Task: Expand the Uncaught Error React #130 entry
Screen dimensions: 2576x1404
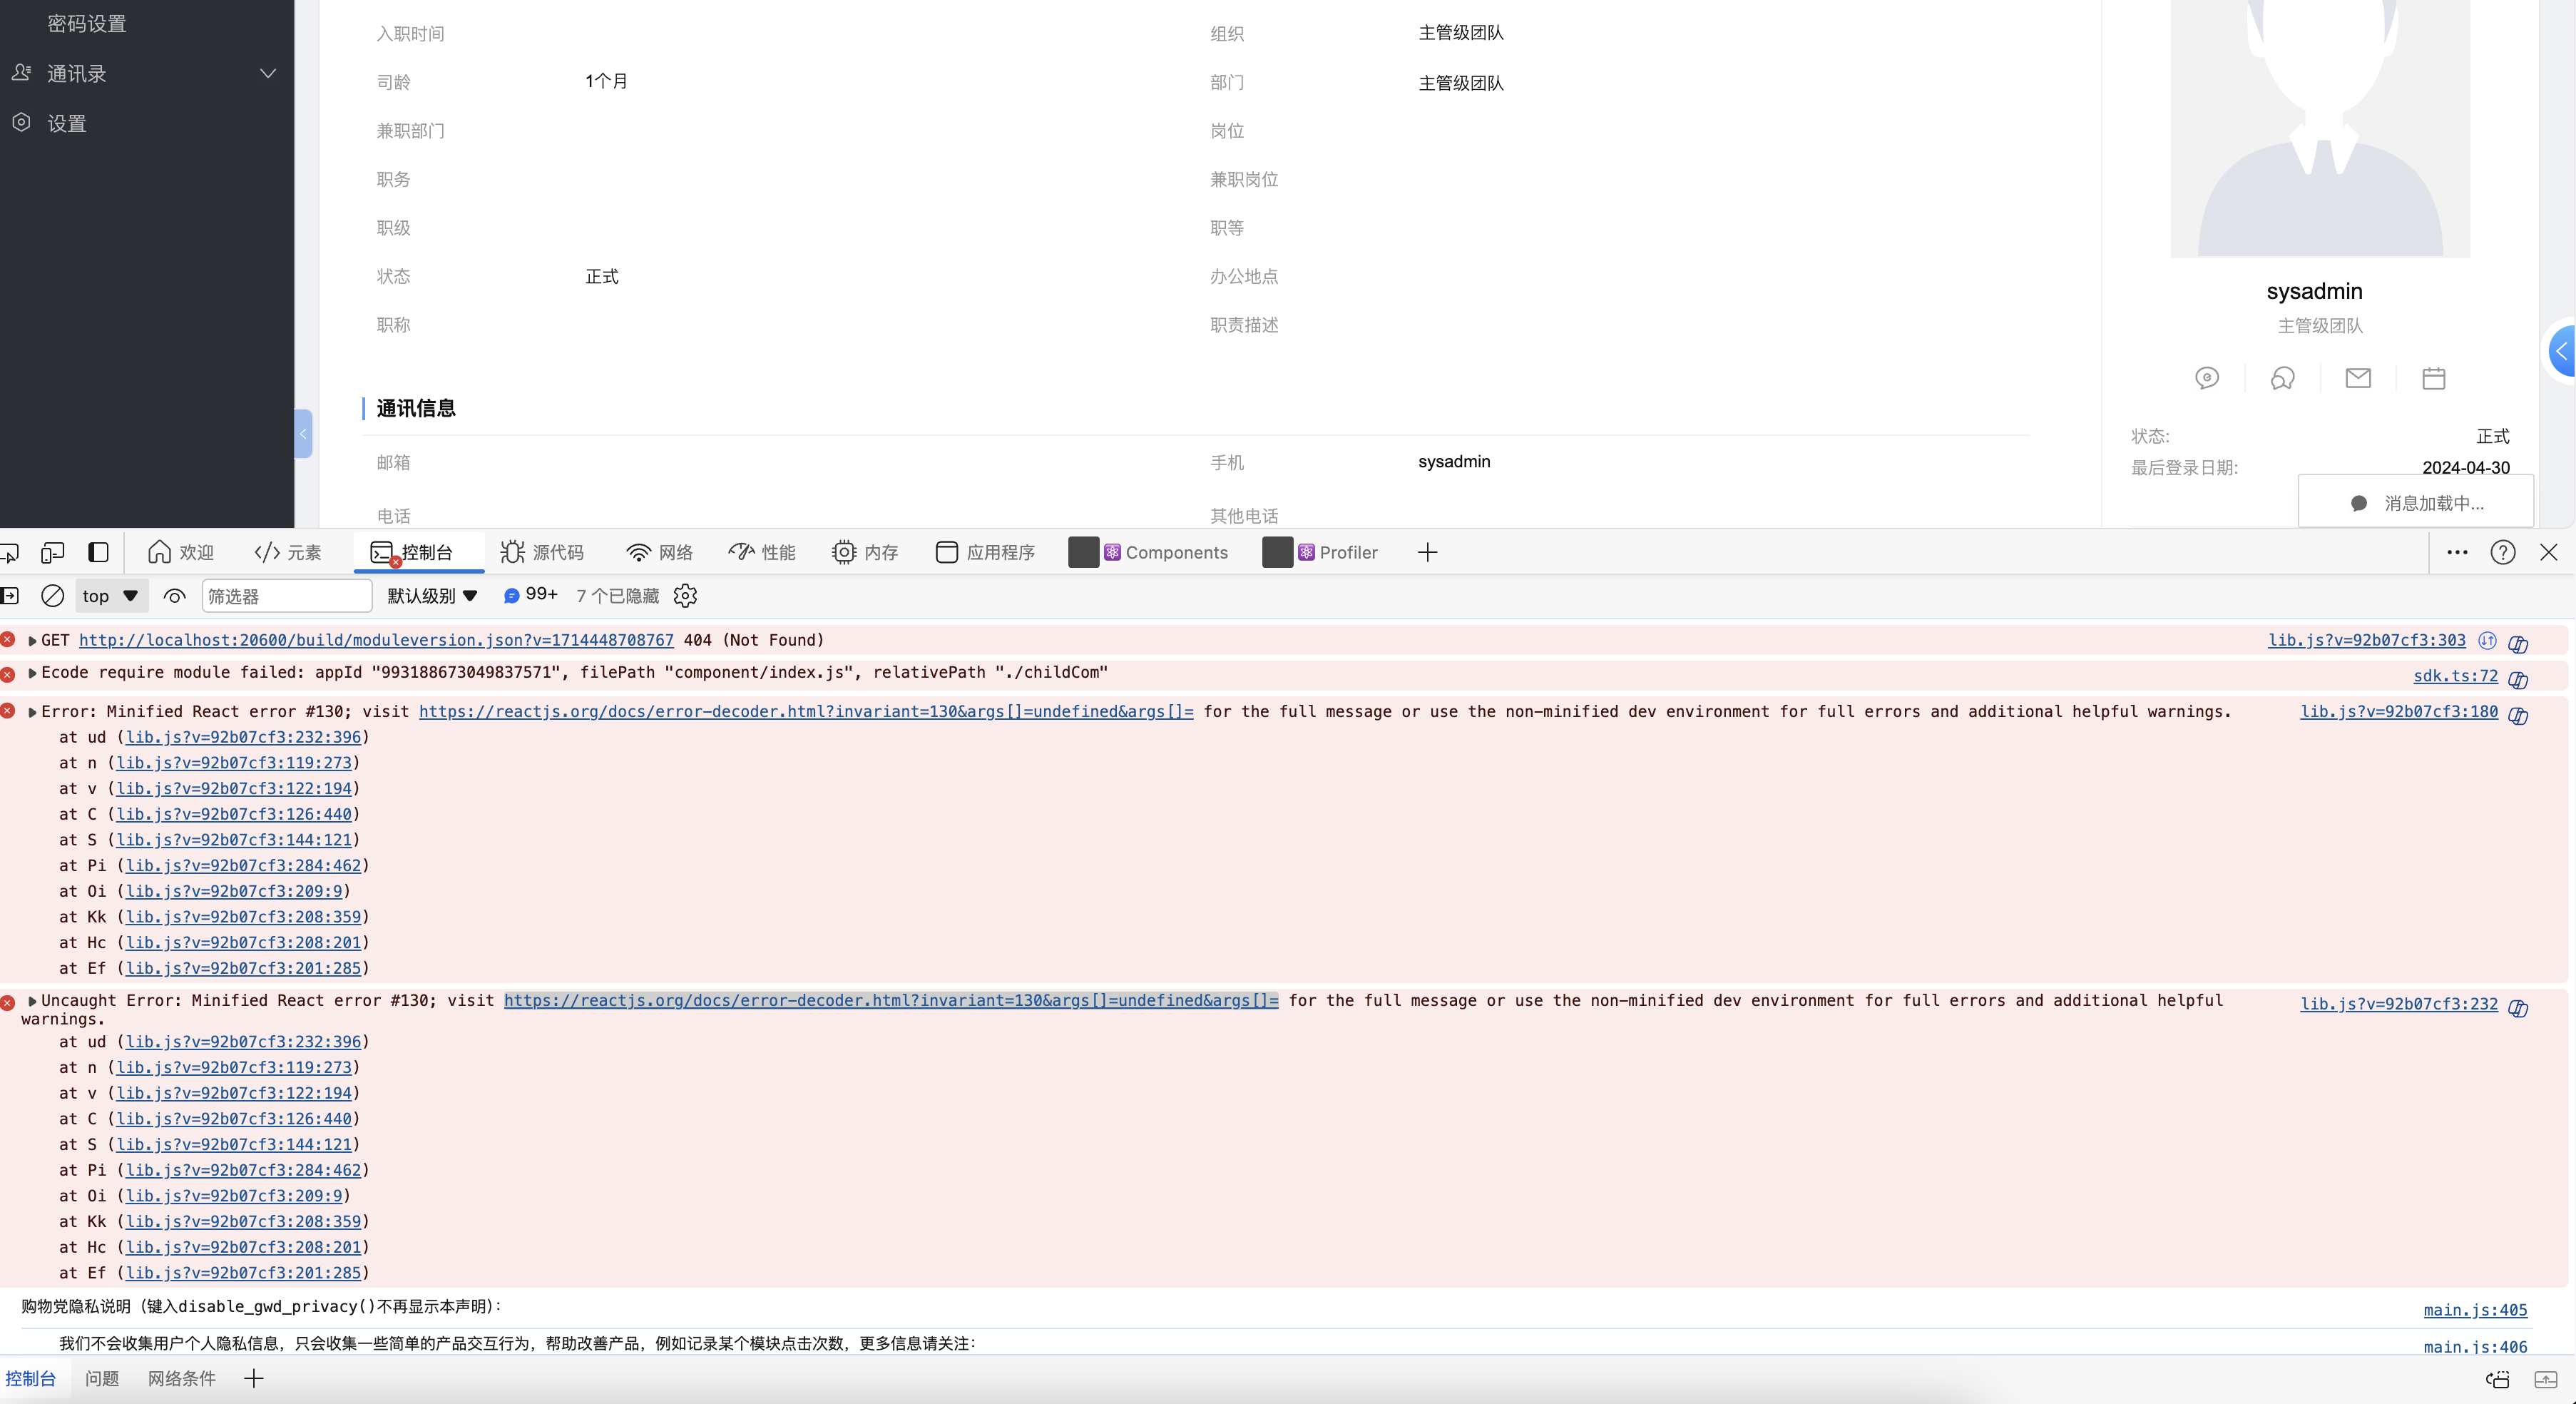Action: coord(32,1001)
